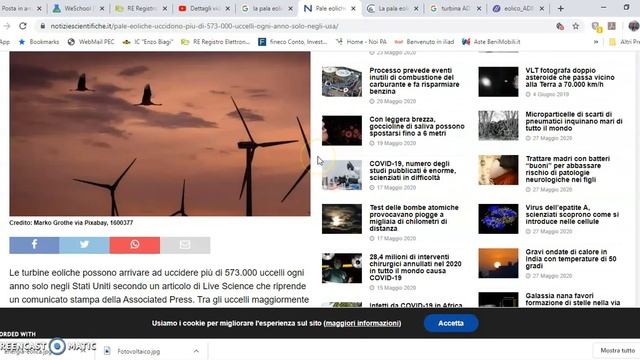The image size is (640, 360).
Task: Click the saliva droplets article thumbnail
Action: pos(342,131)
